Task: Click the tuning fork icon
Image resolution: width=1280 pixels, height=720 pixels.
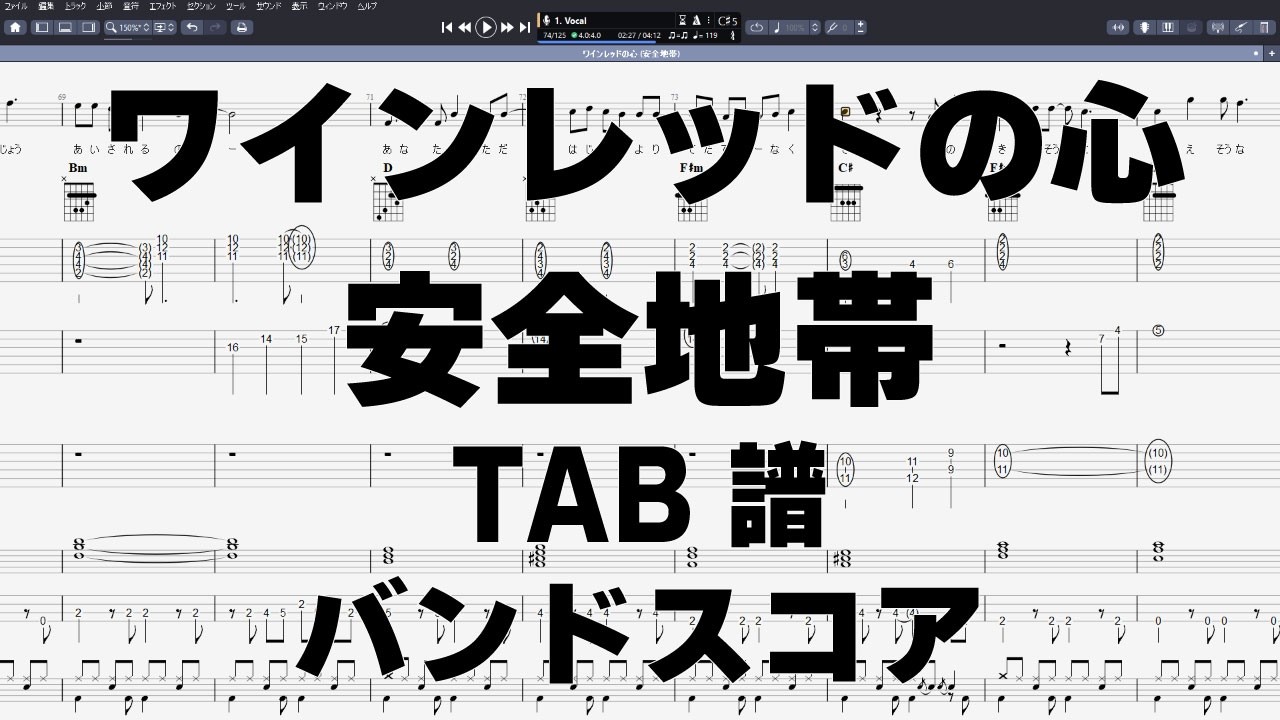Action: 733,36
